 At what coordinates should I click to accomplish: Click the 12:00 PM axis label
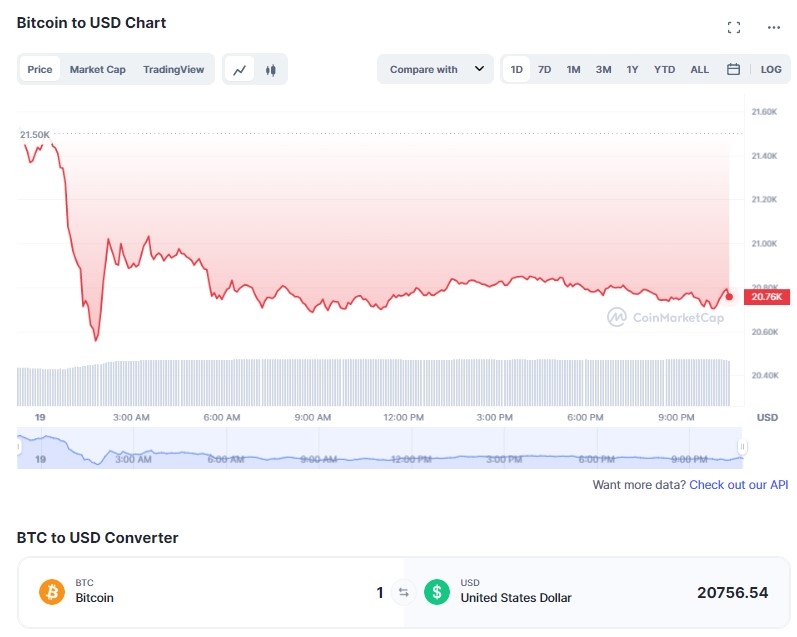[x=404, y=417]
